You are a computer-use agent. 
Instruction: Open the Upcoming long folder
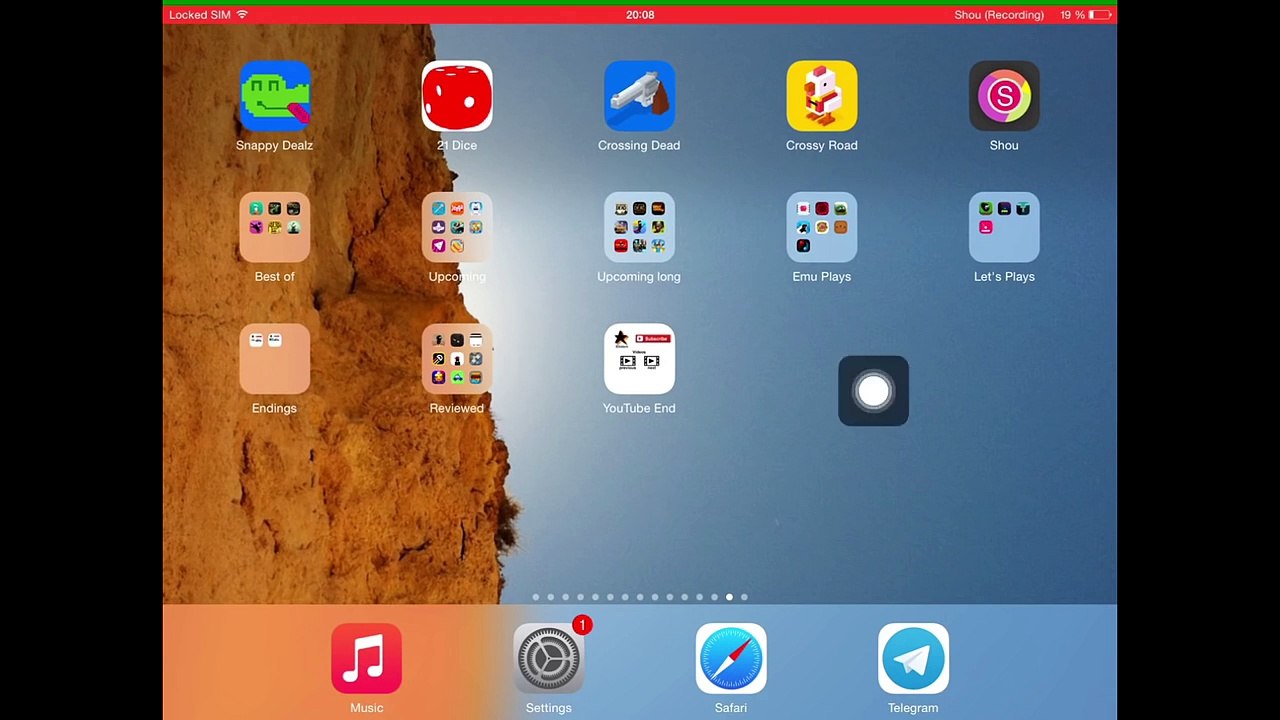(x=639, y=227)
